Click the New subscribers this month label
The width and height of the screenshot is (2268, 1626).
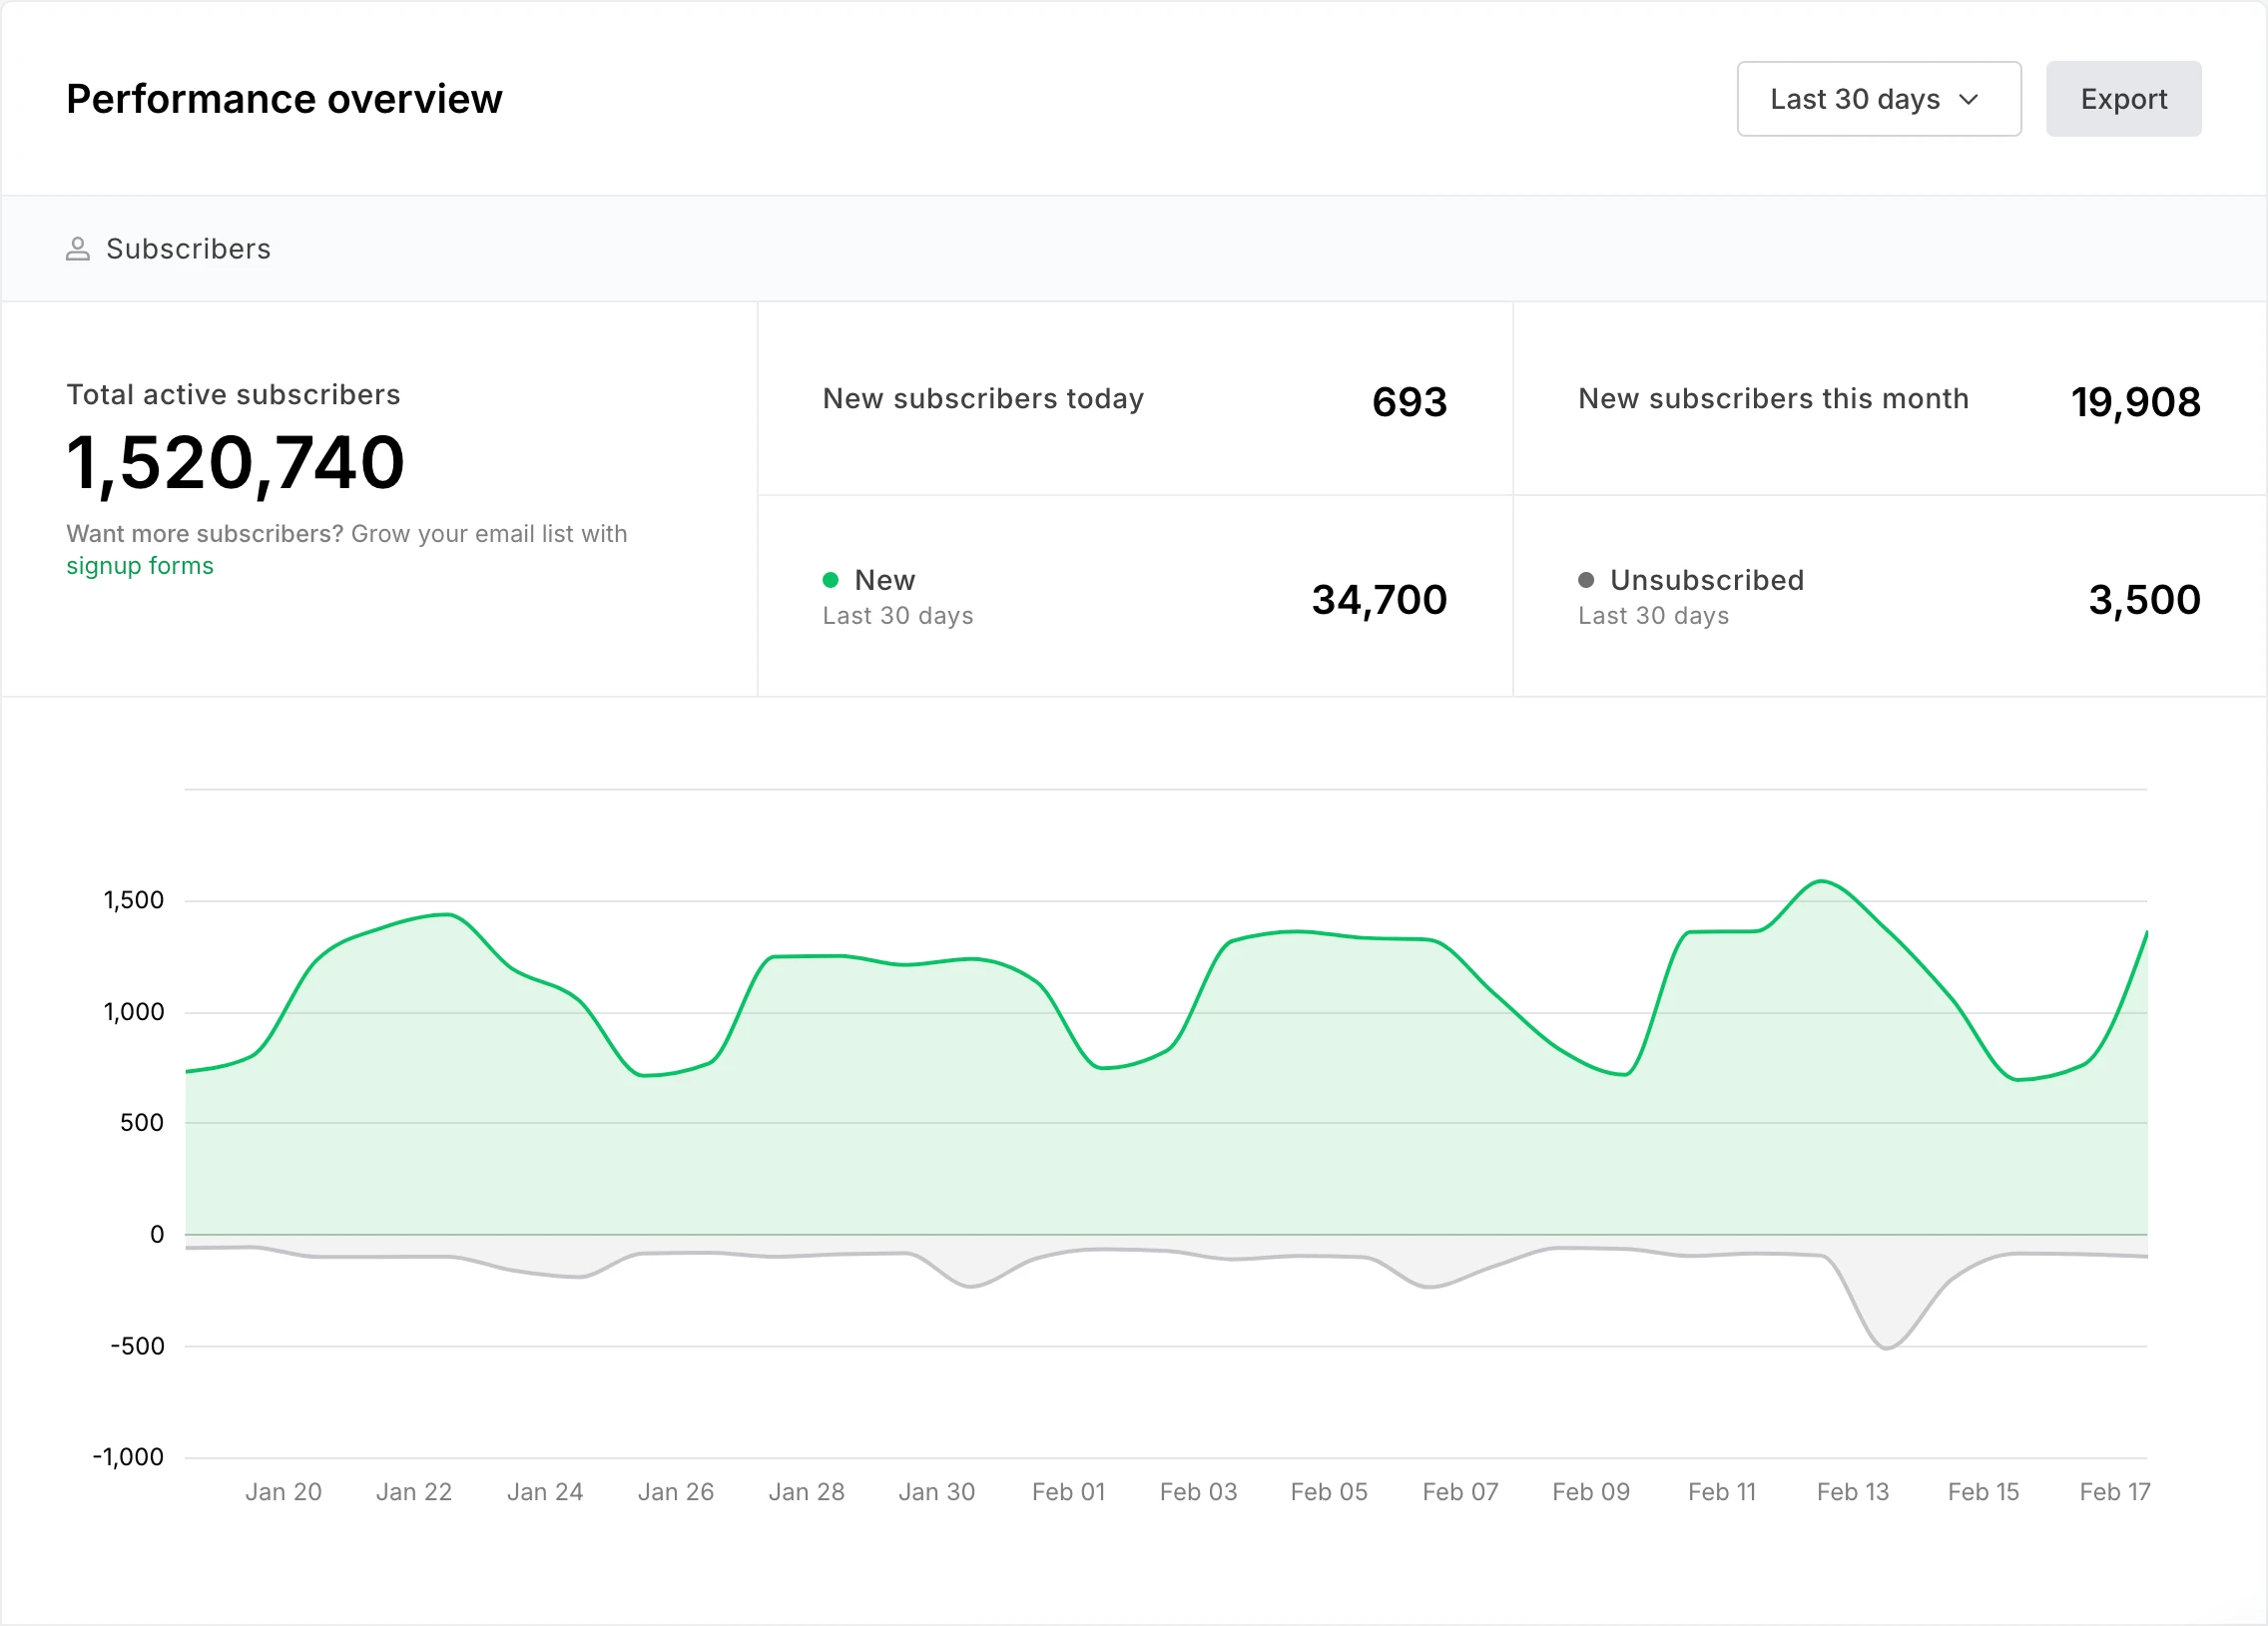[1773, 399]
